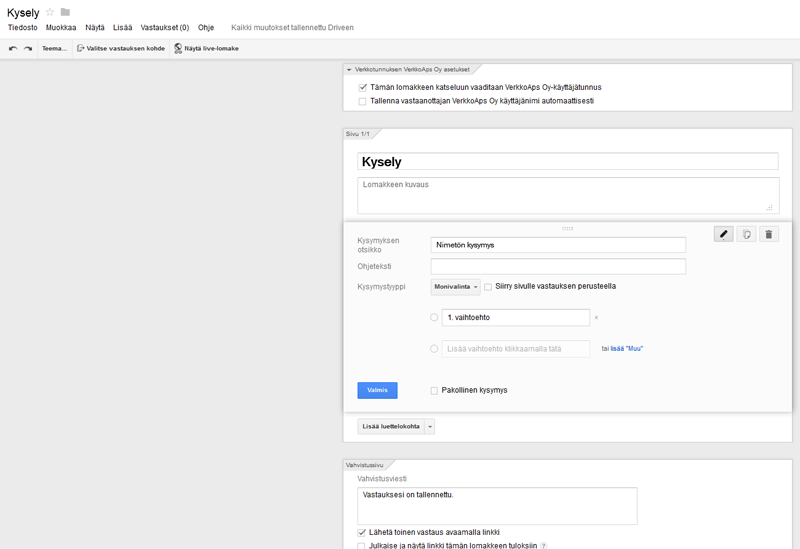
Task: Open the Tiedosto menu
Action: [22, 28]
